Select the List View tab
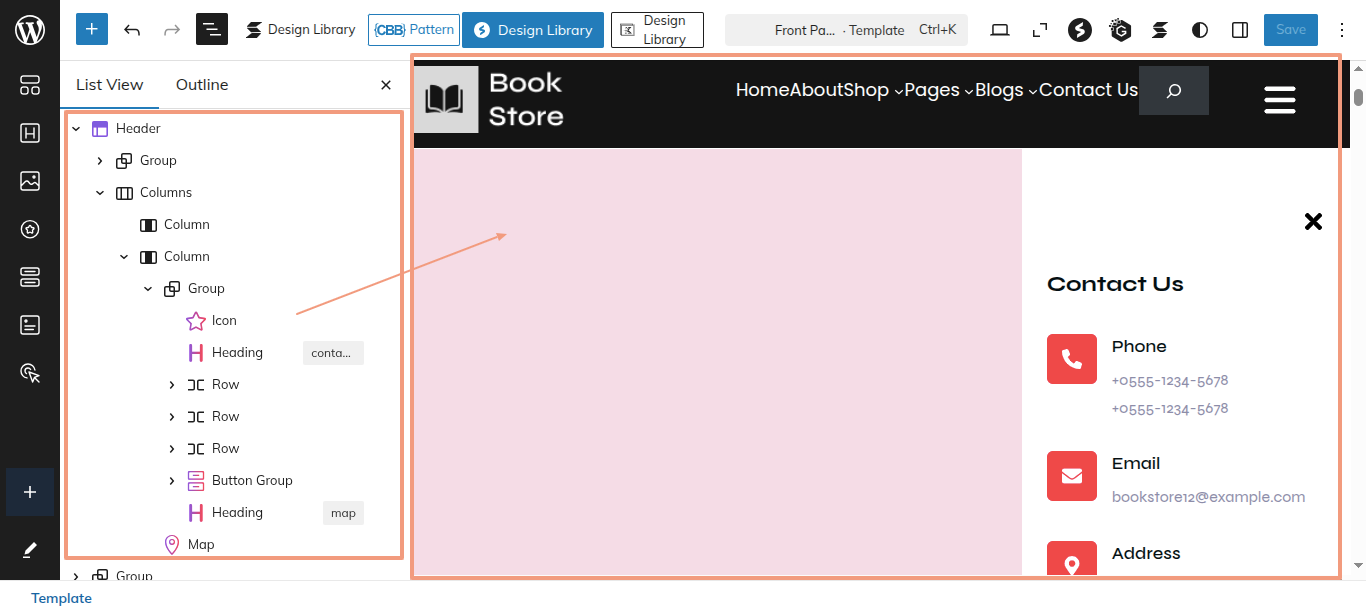Image resolution: width=1366 pixels, height=615 pixels. click(x=110, y=85)
